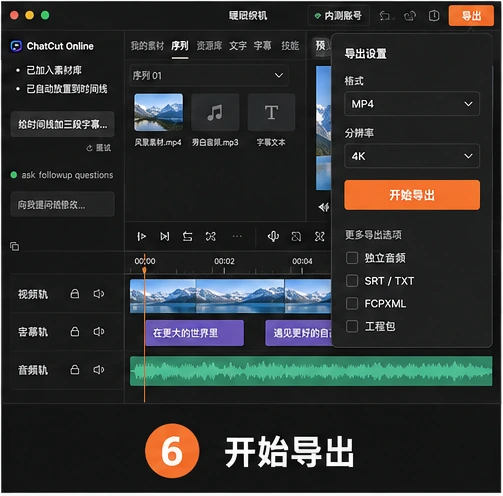Click the orange 导出 export button
Viewport: 503px width, 496px height.
coord(471,16)
